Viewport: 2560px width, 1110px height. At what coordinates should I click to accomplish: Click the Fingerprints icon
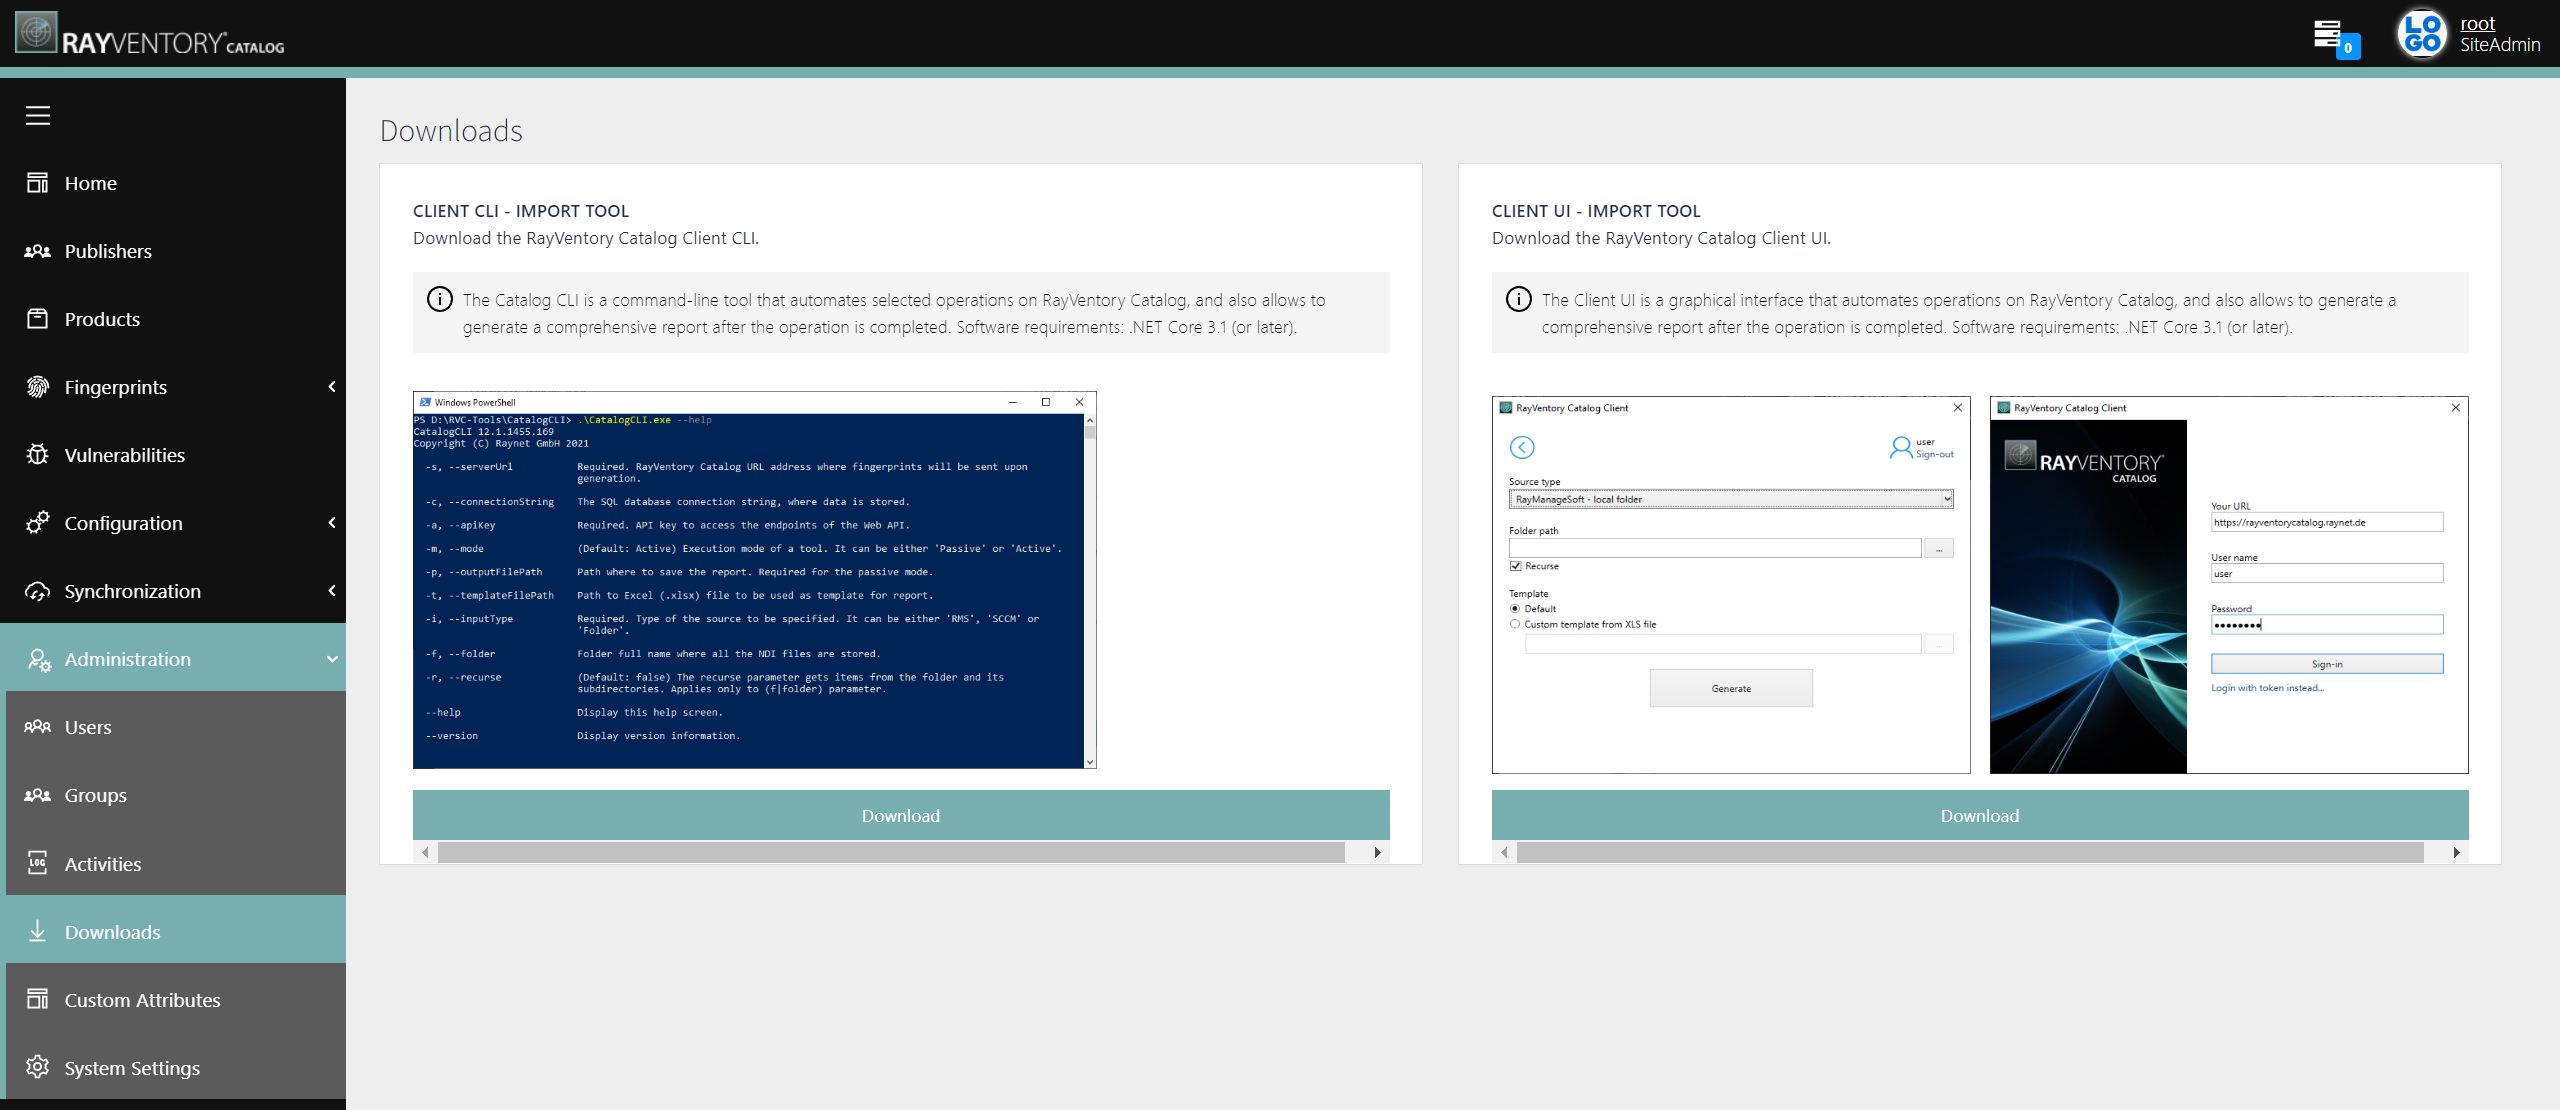pos(38,387)
